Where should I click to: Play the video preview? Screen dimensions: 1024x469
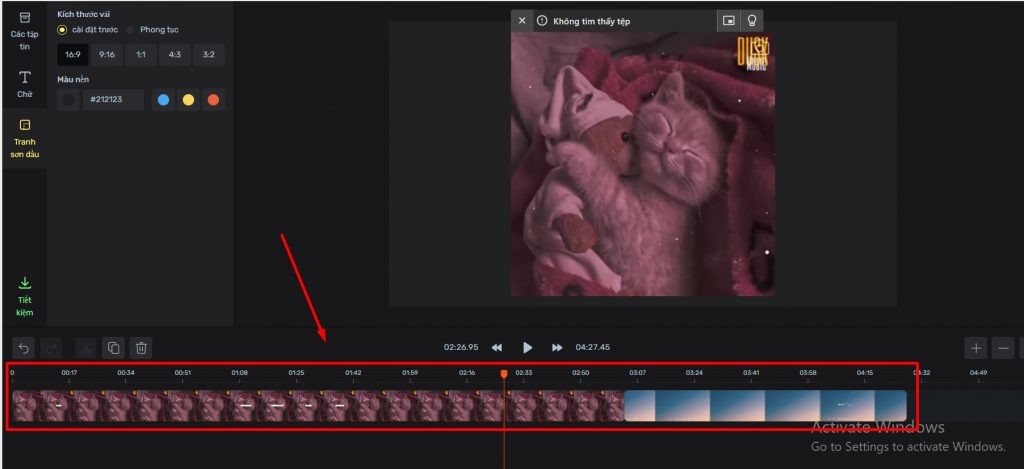tap(528, 348)
